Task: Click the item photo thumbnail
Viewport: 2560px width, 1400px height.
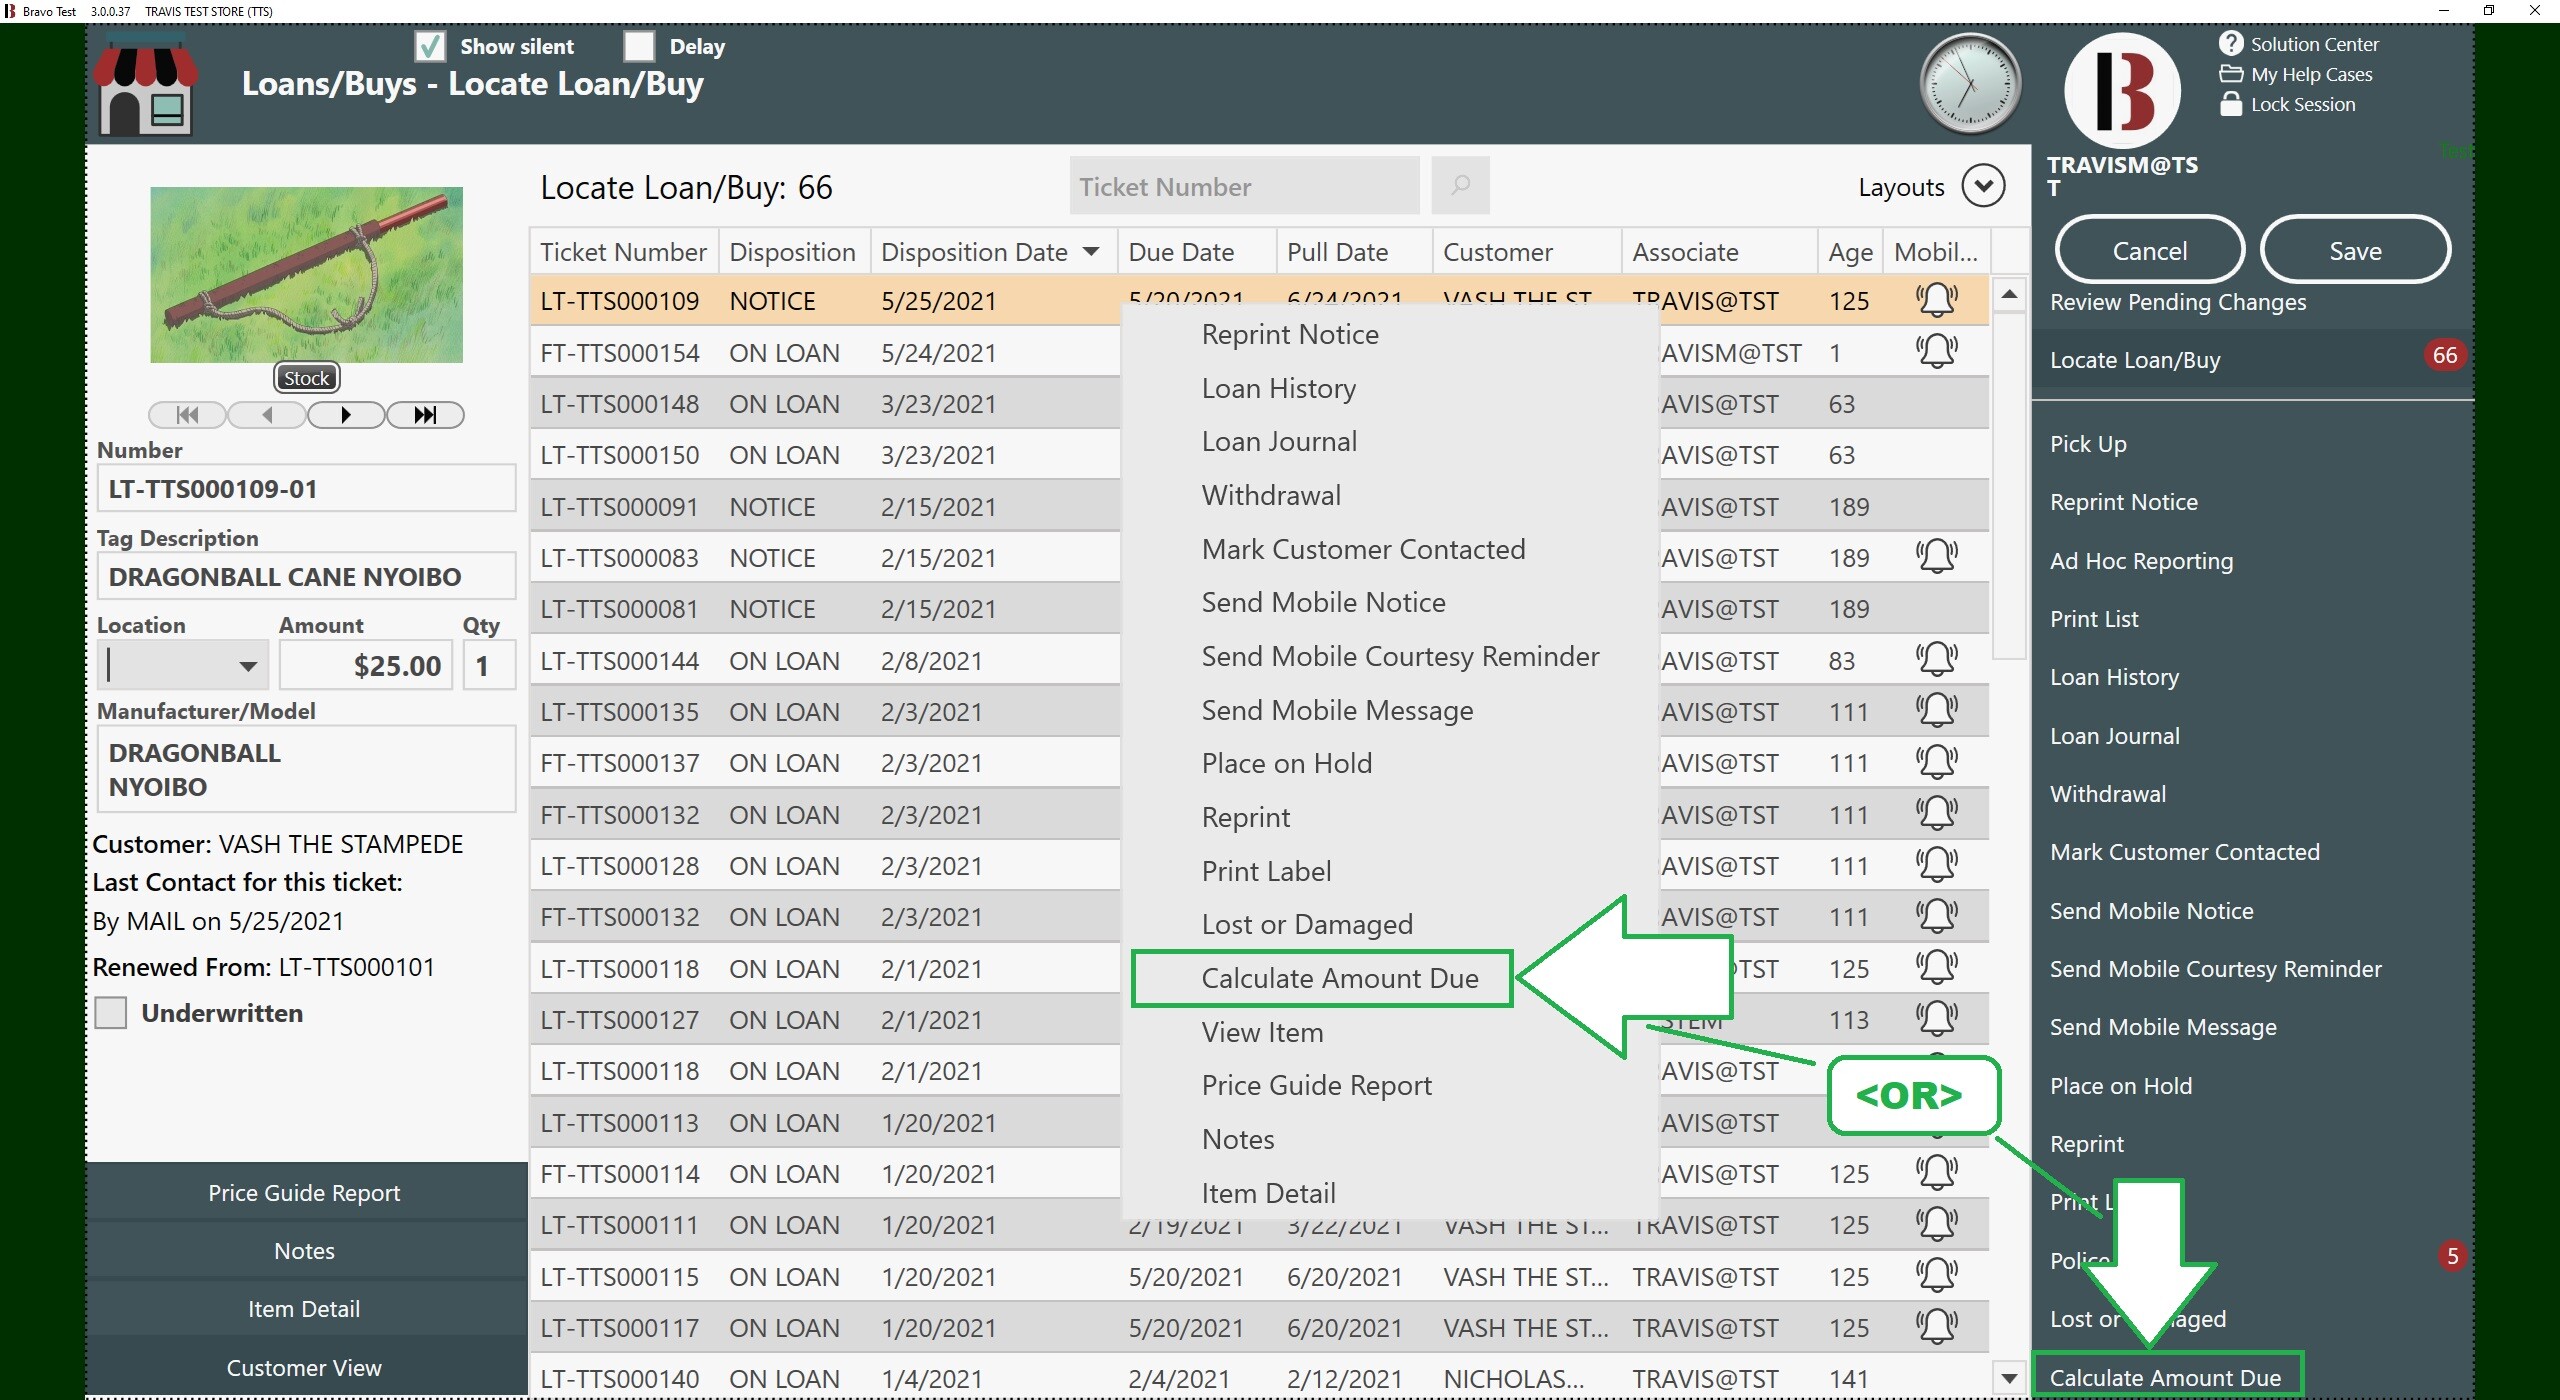Action: coord(306,274)
